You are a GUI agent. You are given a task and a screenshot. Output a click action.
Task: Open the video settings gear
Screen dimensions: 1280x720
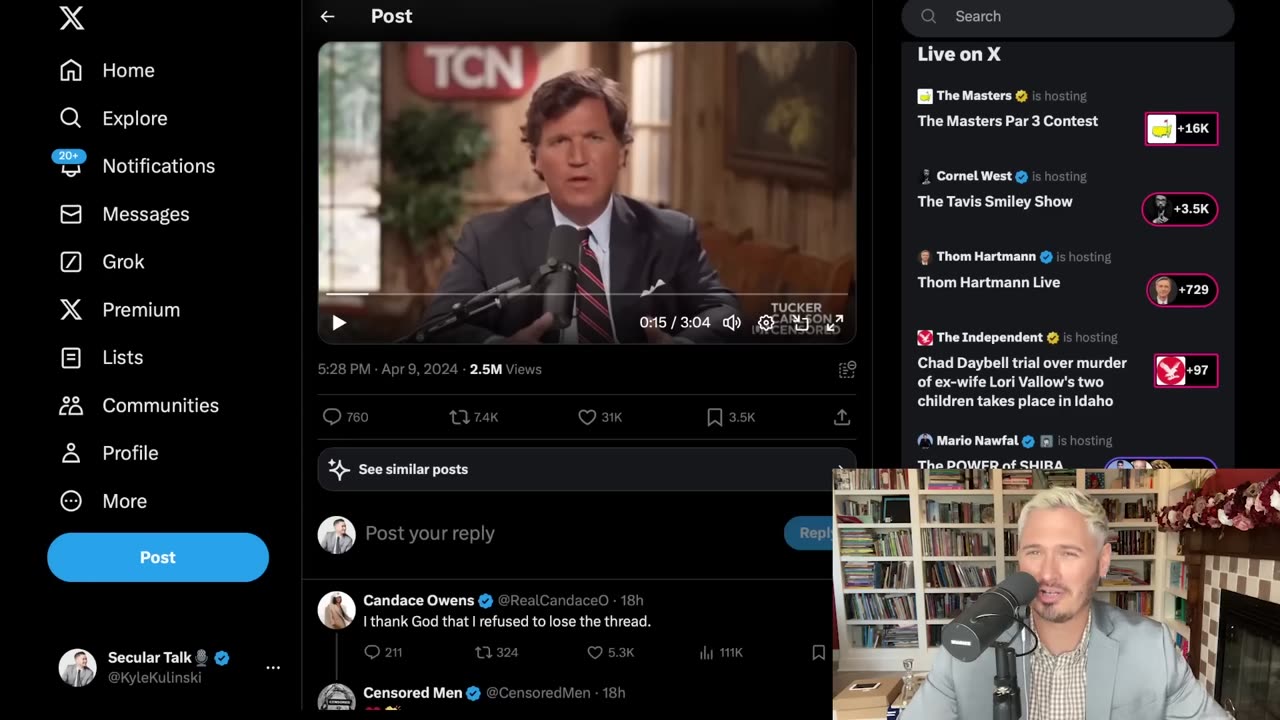click(766, 322)
